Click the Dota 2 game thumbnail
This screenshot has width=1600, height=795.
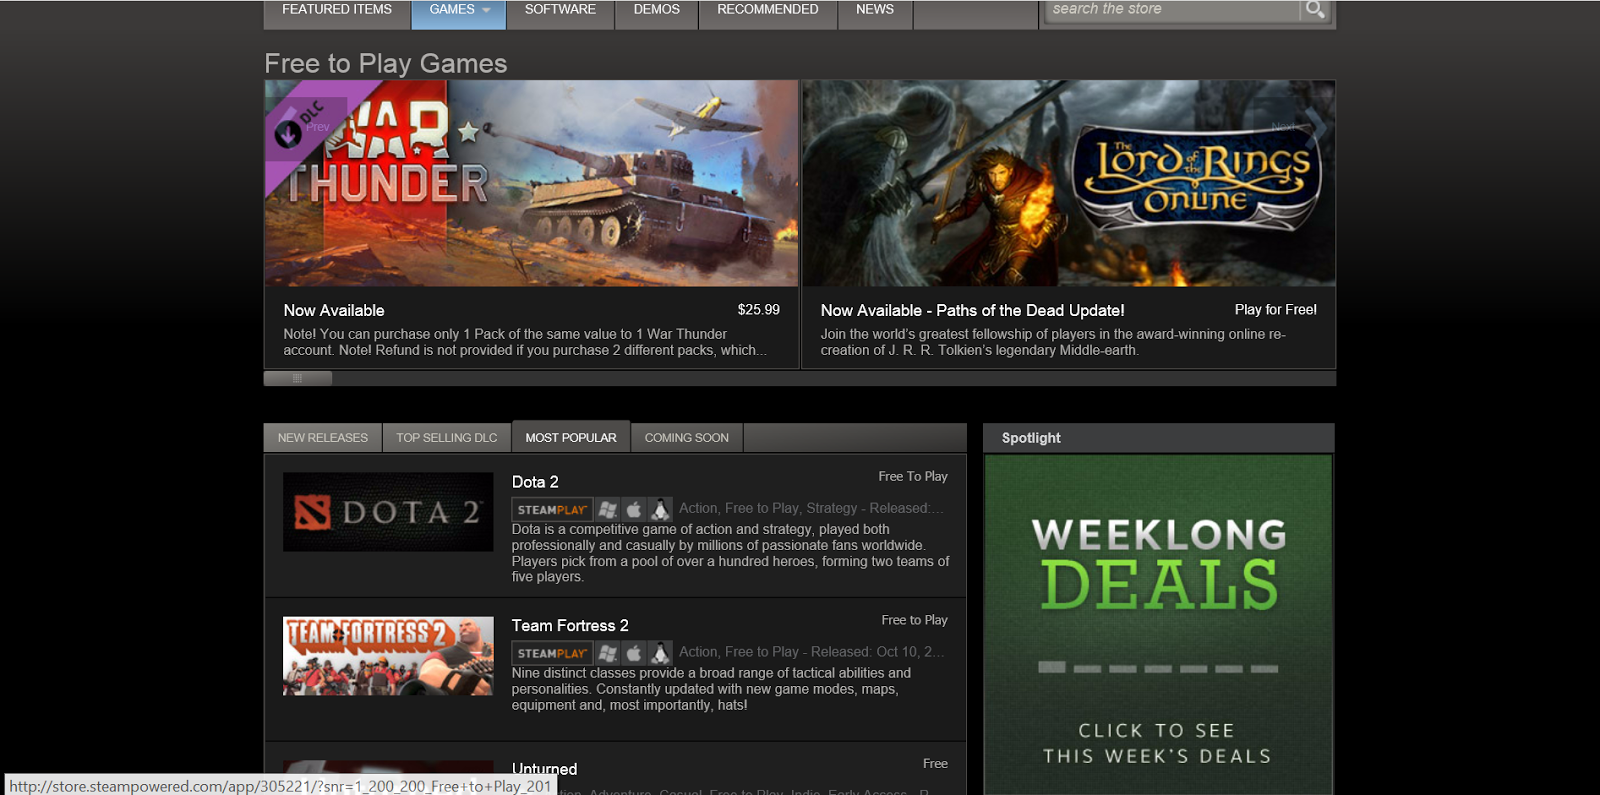pos(388,512)
